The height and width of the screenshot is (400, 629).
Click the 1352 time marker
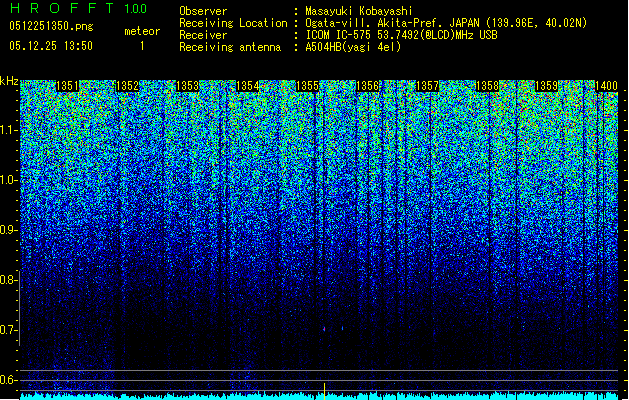click(x=127, y=86)
